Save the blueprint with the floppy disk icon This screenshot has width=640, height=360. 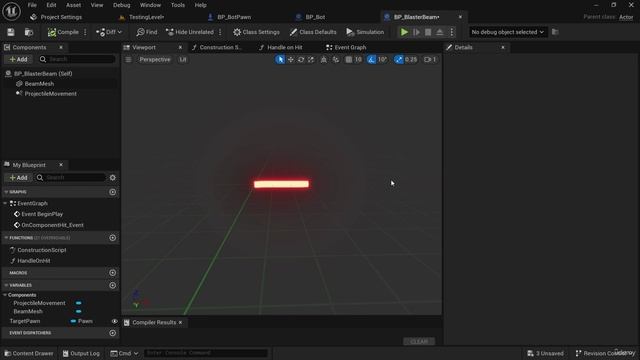click(x=11, y=32)
